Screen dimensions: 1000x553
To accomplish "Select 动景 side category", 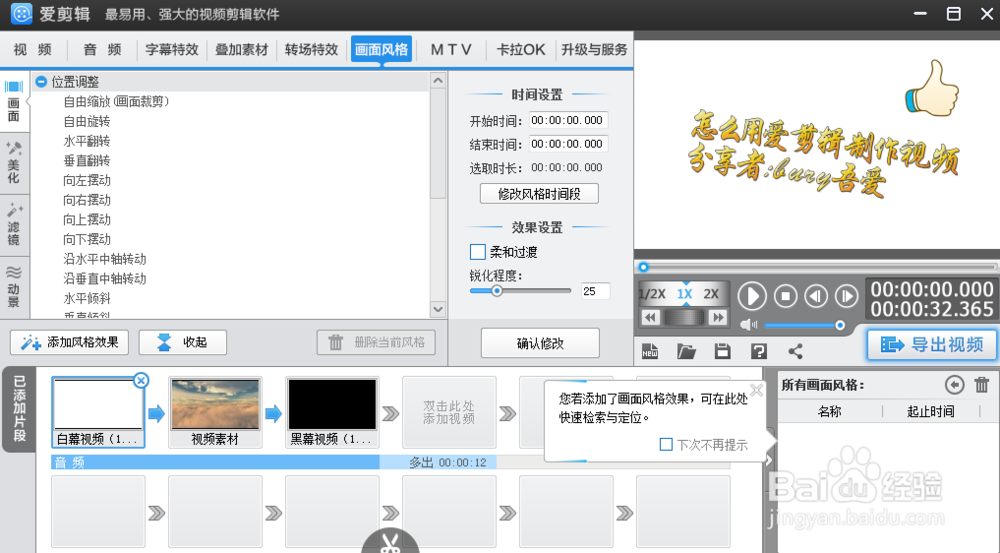I will [x=14, y=286].
